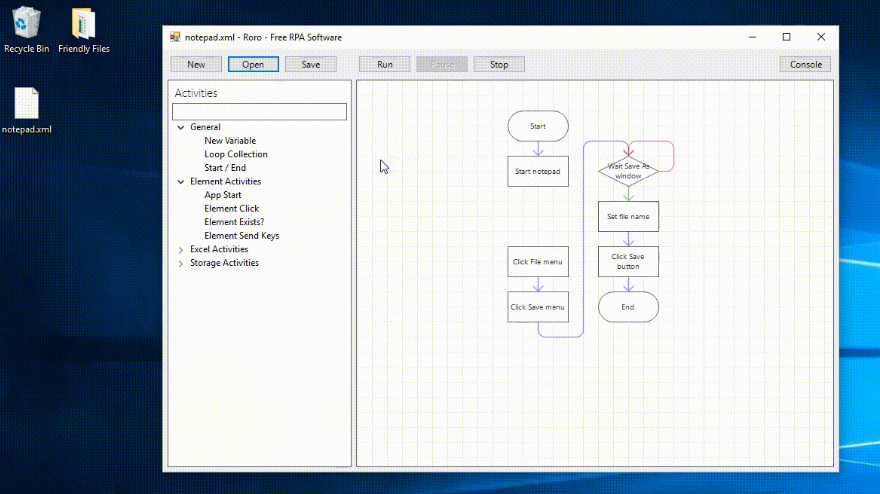880x494 pixels.
Task: Select the Element Send Keys activity
Action: point(241,236)
